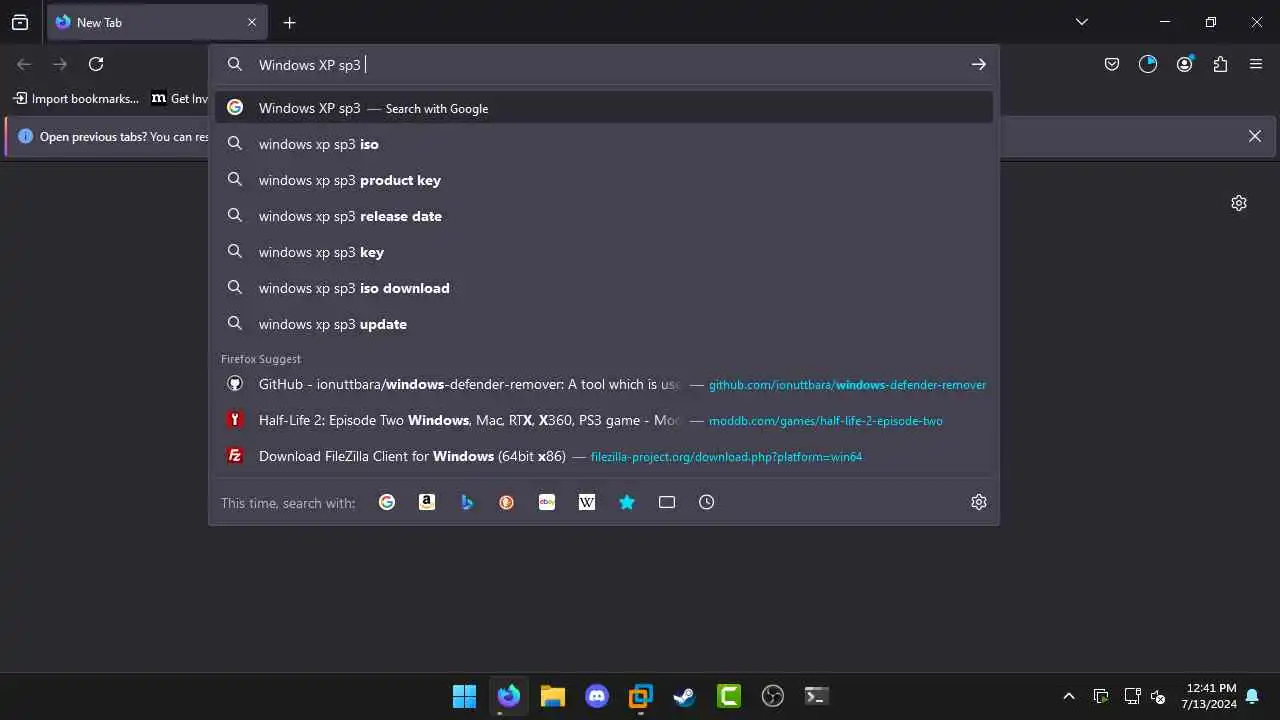Search with eBay this time

click(x=547, y=502)
